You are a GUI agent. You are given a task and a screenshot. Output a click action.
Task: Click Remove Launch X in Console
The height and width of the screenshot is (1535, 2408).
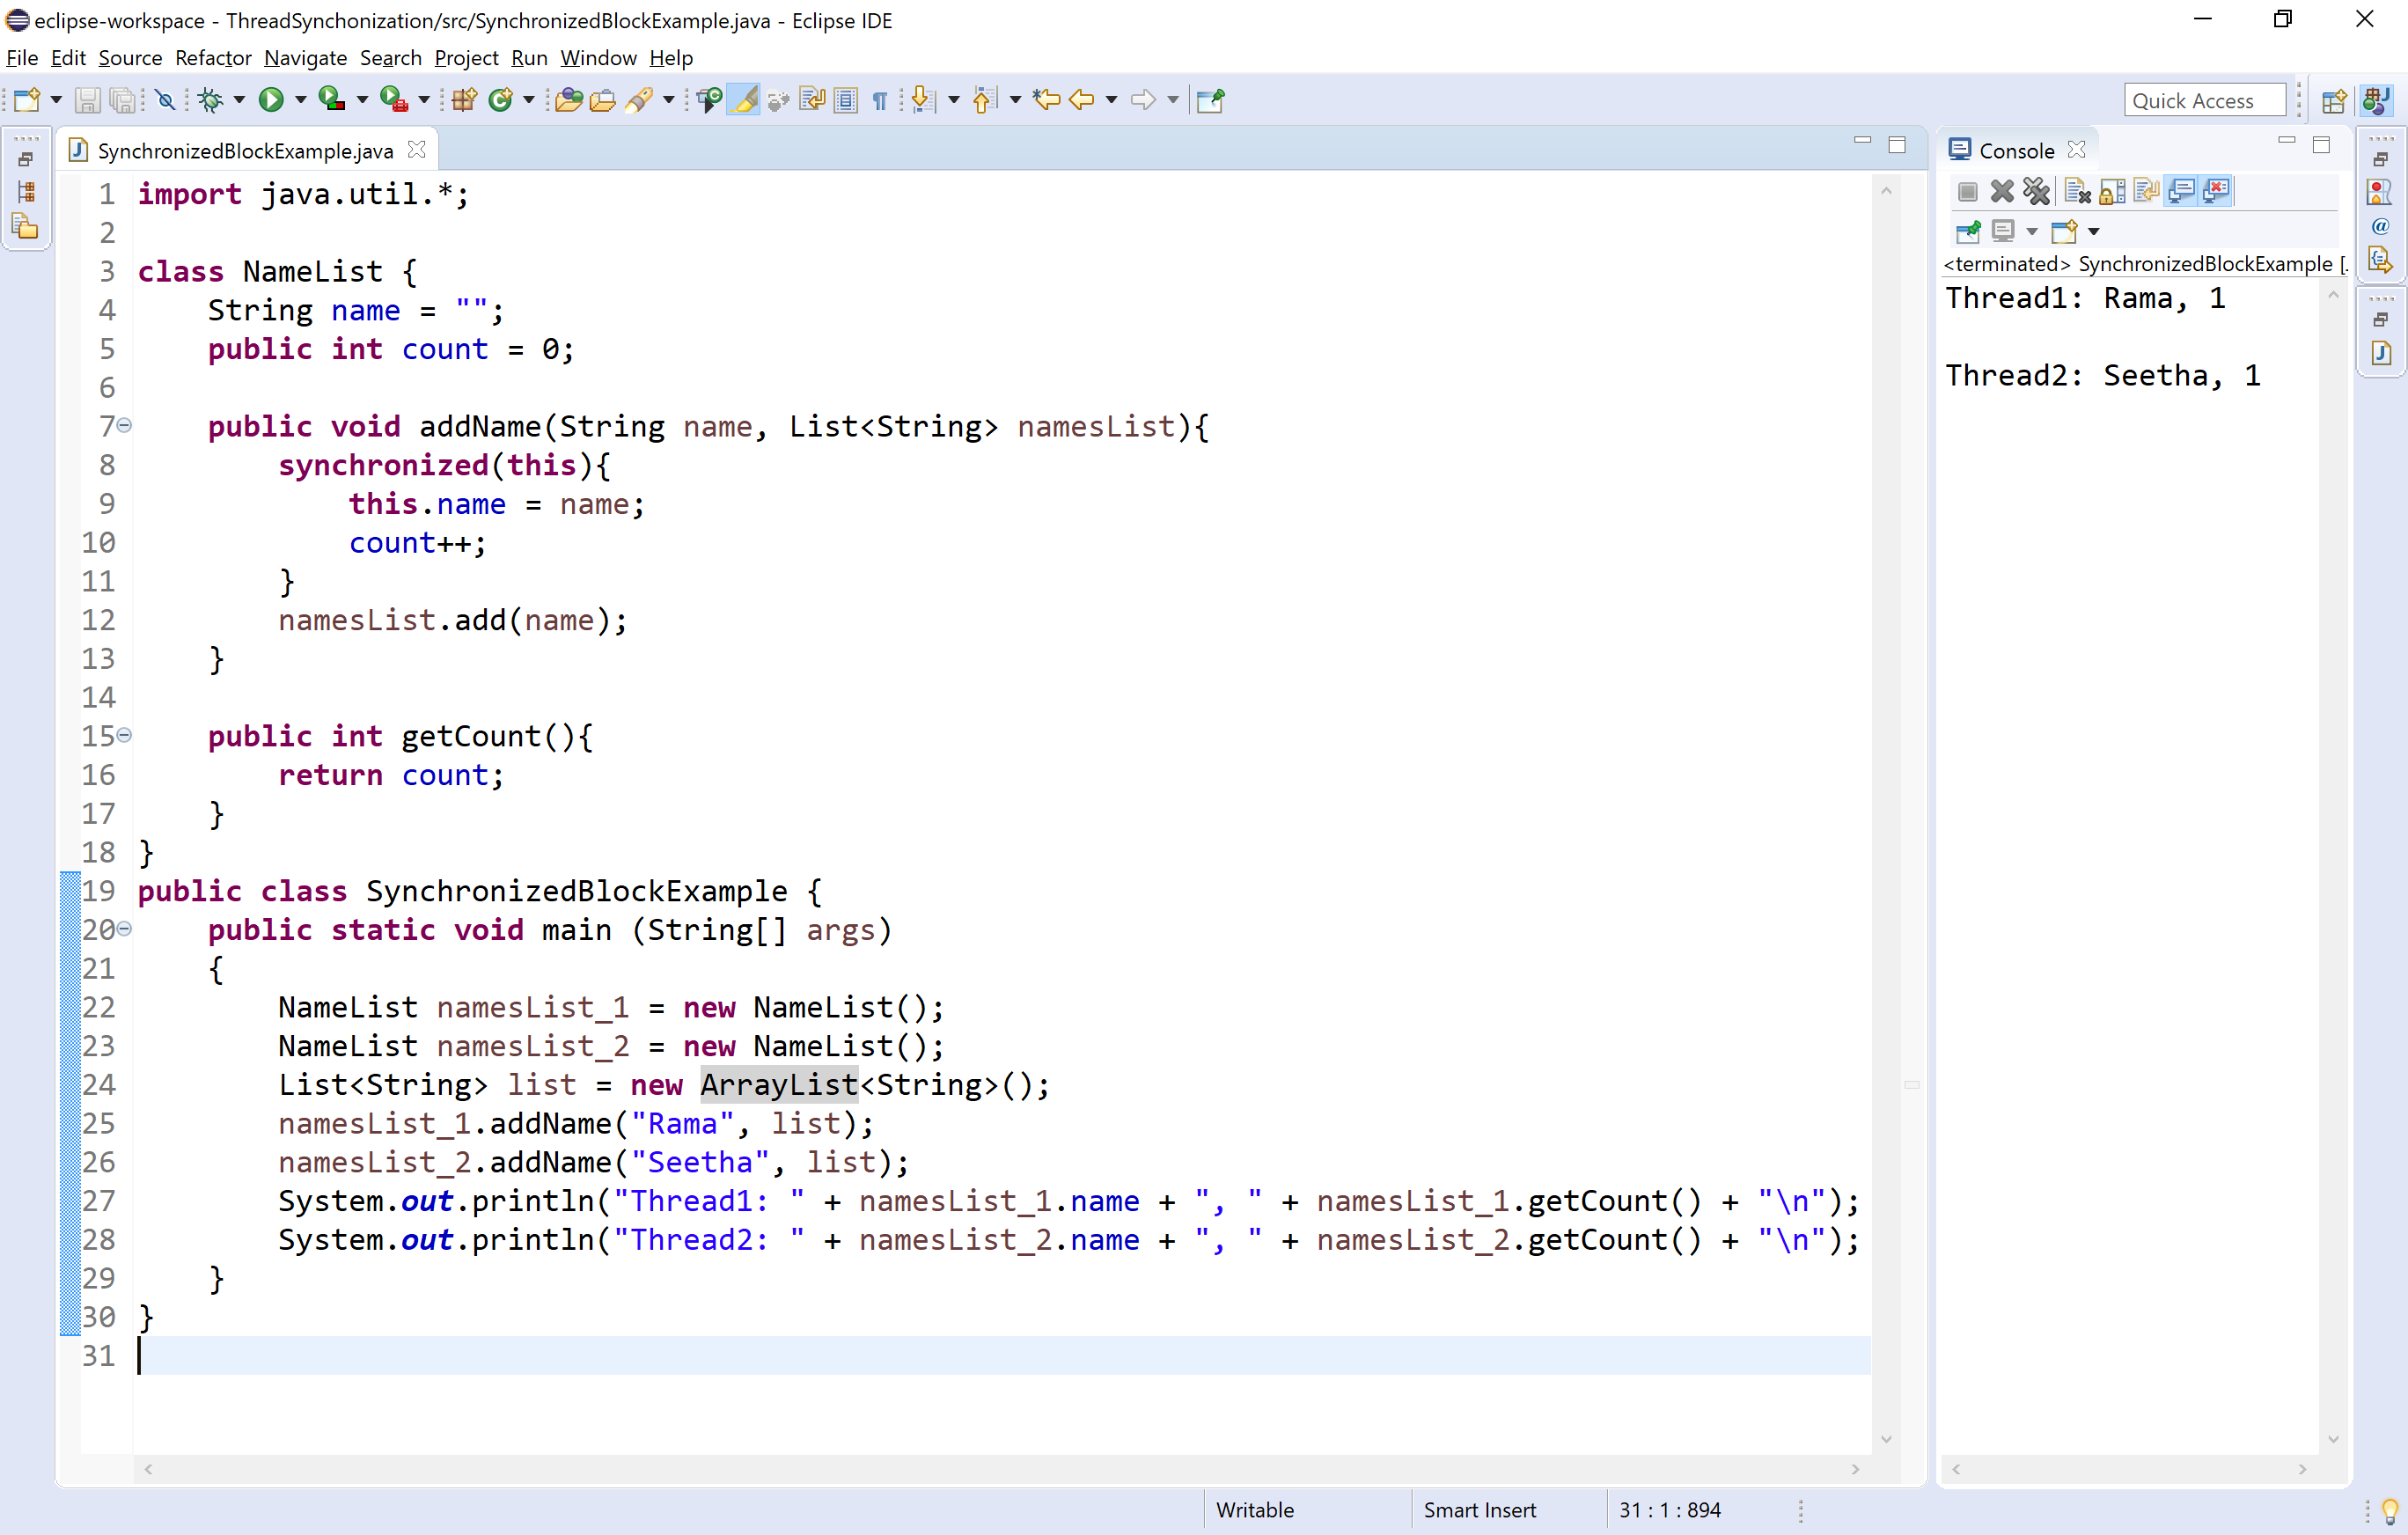click(2002, 191)
